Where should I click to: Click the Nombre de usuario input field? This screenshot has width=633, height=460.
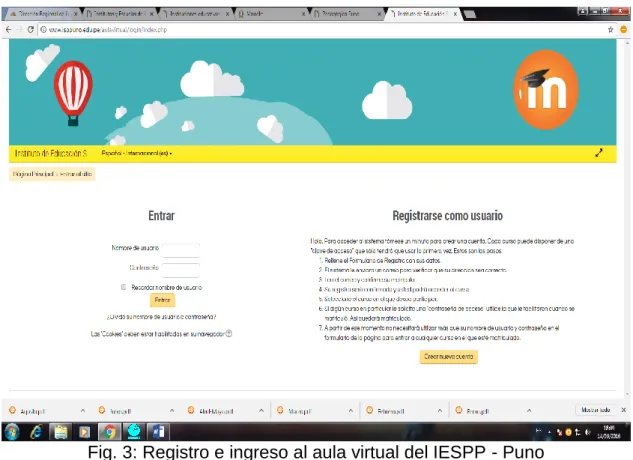point(181,250)
